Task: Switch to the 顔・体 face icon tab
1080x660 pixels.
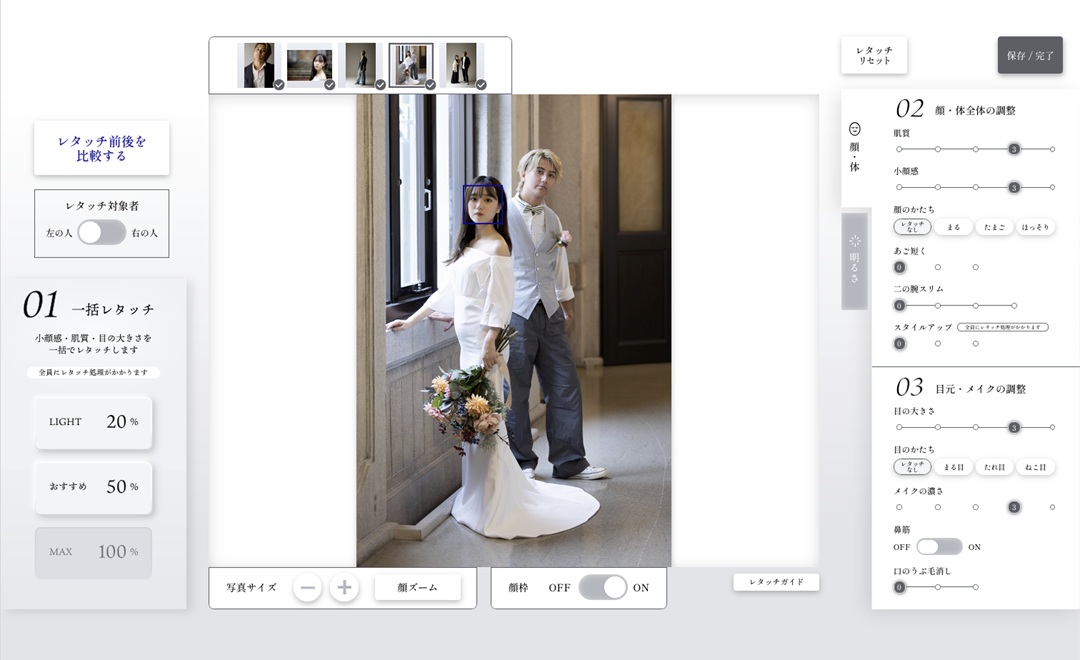Action: coord(855,147)
